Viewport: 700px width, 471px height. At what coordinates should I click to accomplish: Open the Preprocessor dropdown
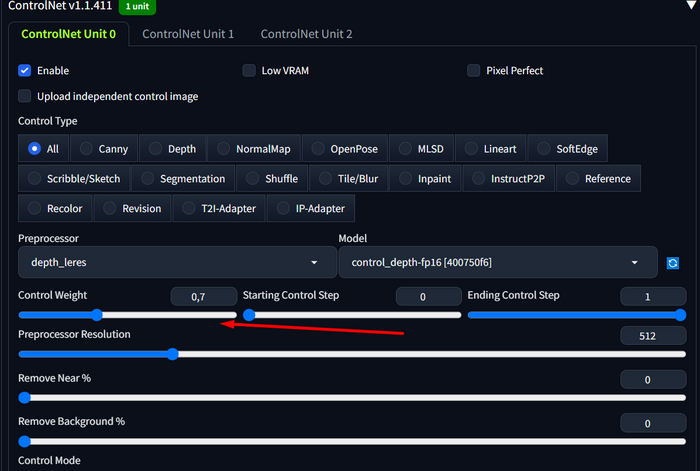(176, 262)
